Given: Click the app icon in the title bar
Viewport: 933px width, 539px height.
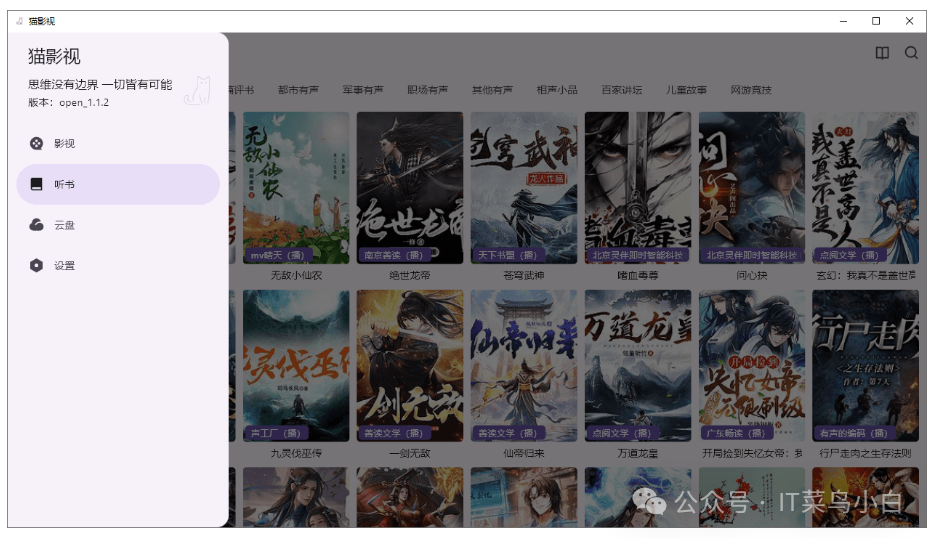Looking at the screenshot, I should pyautogui.click(x=19, y=21).
